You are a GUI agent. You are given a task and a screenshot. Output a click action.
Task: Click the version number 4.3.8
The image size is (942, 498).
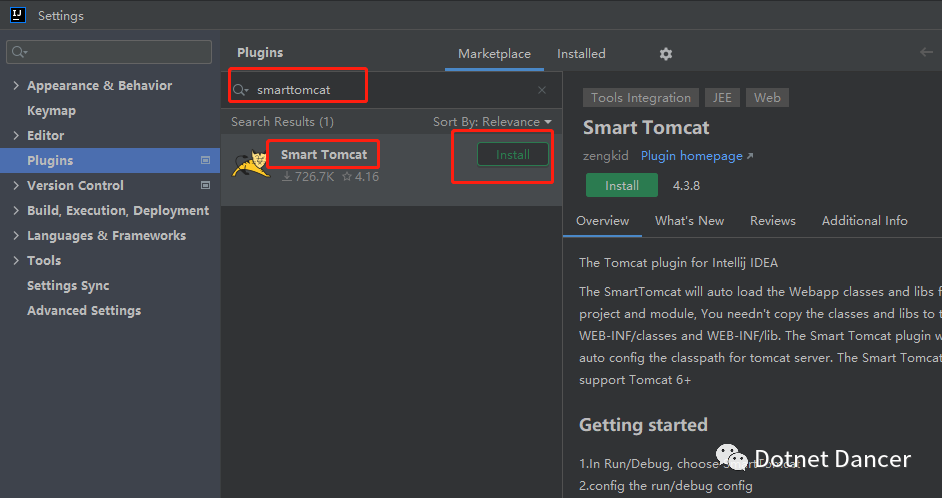click(x=686, y=186)
